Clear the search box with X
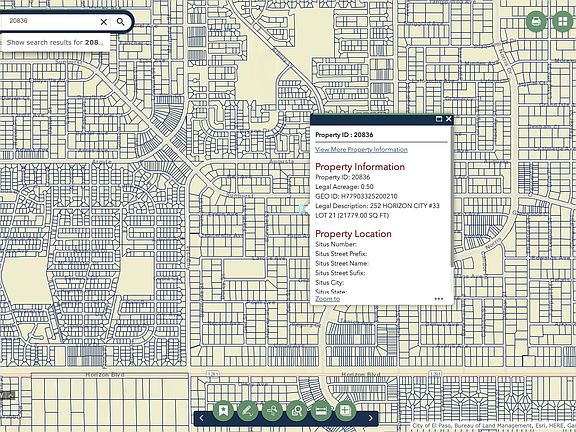Screen dimensions: 576x432 [104, 22]
